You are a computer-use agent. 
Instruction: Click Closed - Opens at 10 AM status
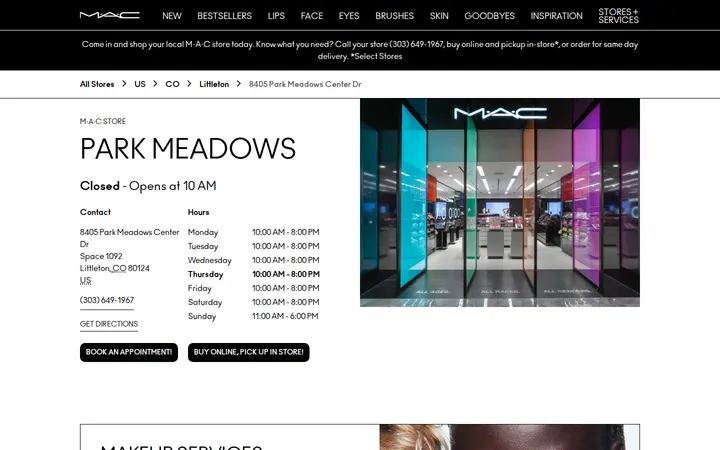[x=148, y=186]
